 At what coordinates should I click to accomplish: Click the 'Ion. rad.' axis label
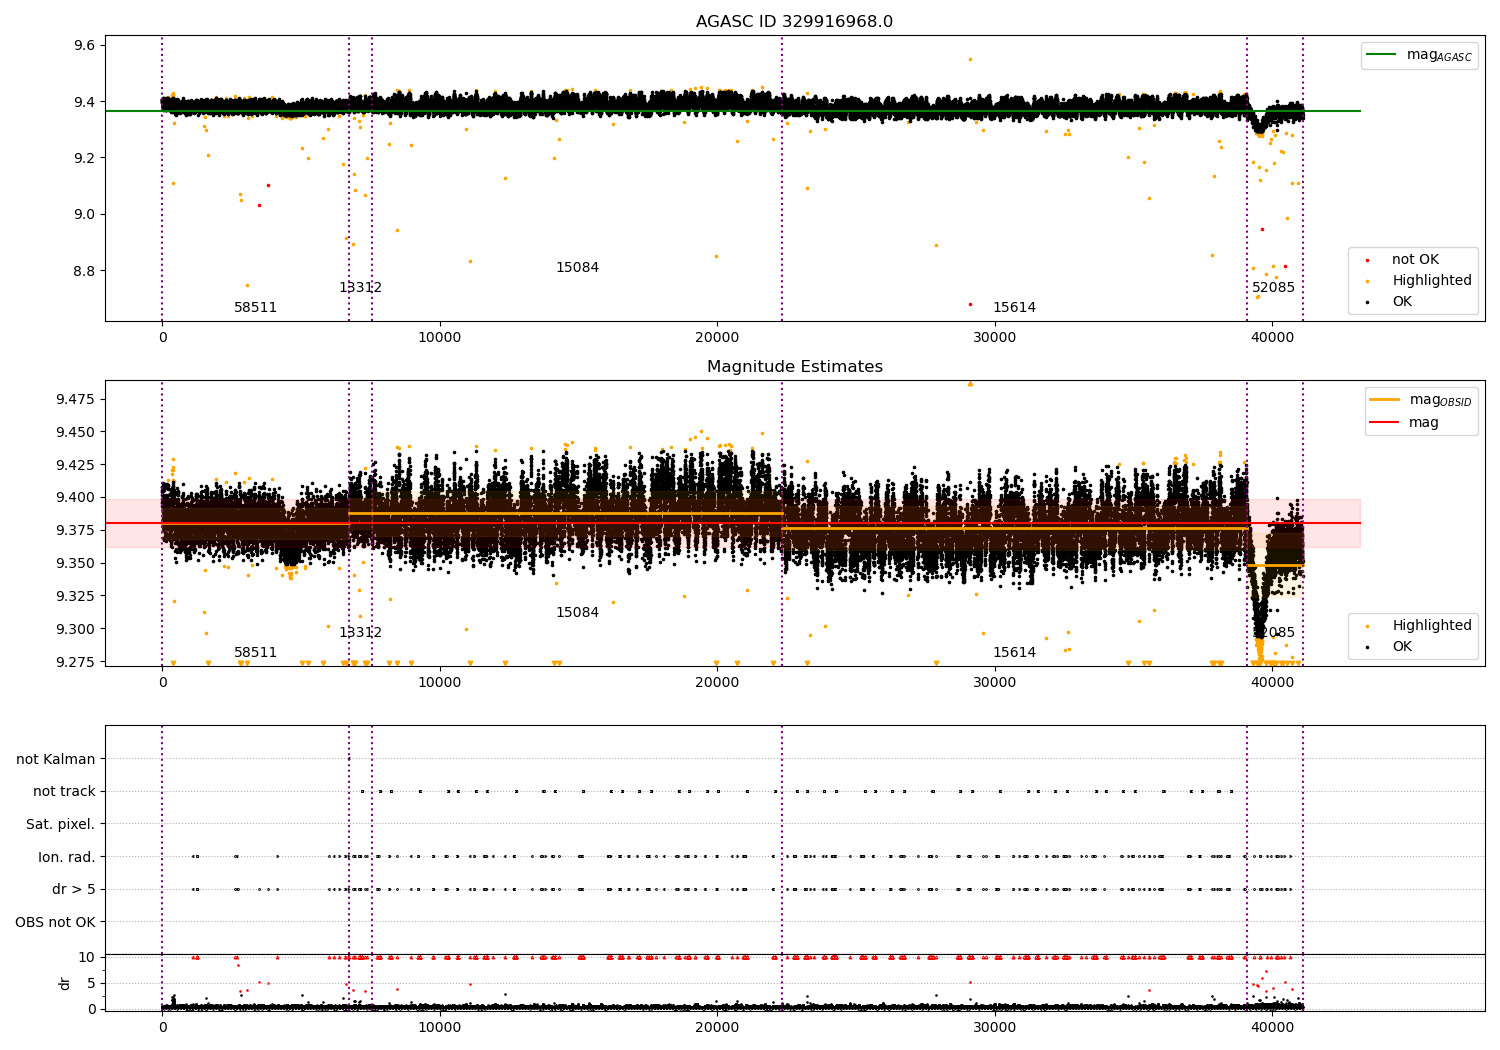tap(67, 858)
